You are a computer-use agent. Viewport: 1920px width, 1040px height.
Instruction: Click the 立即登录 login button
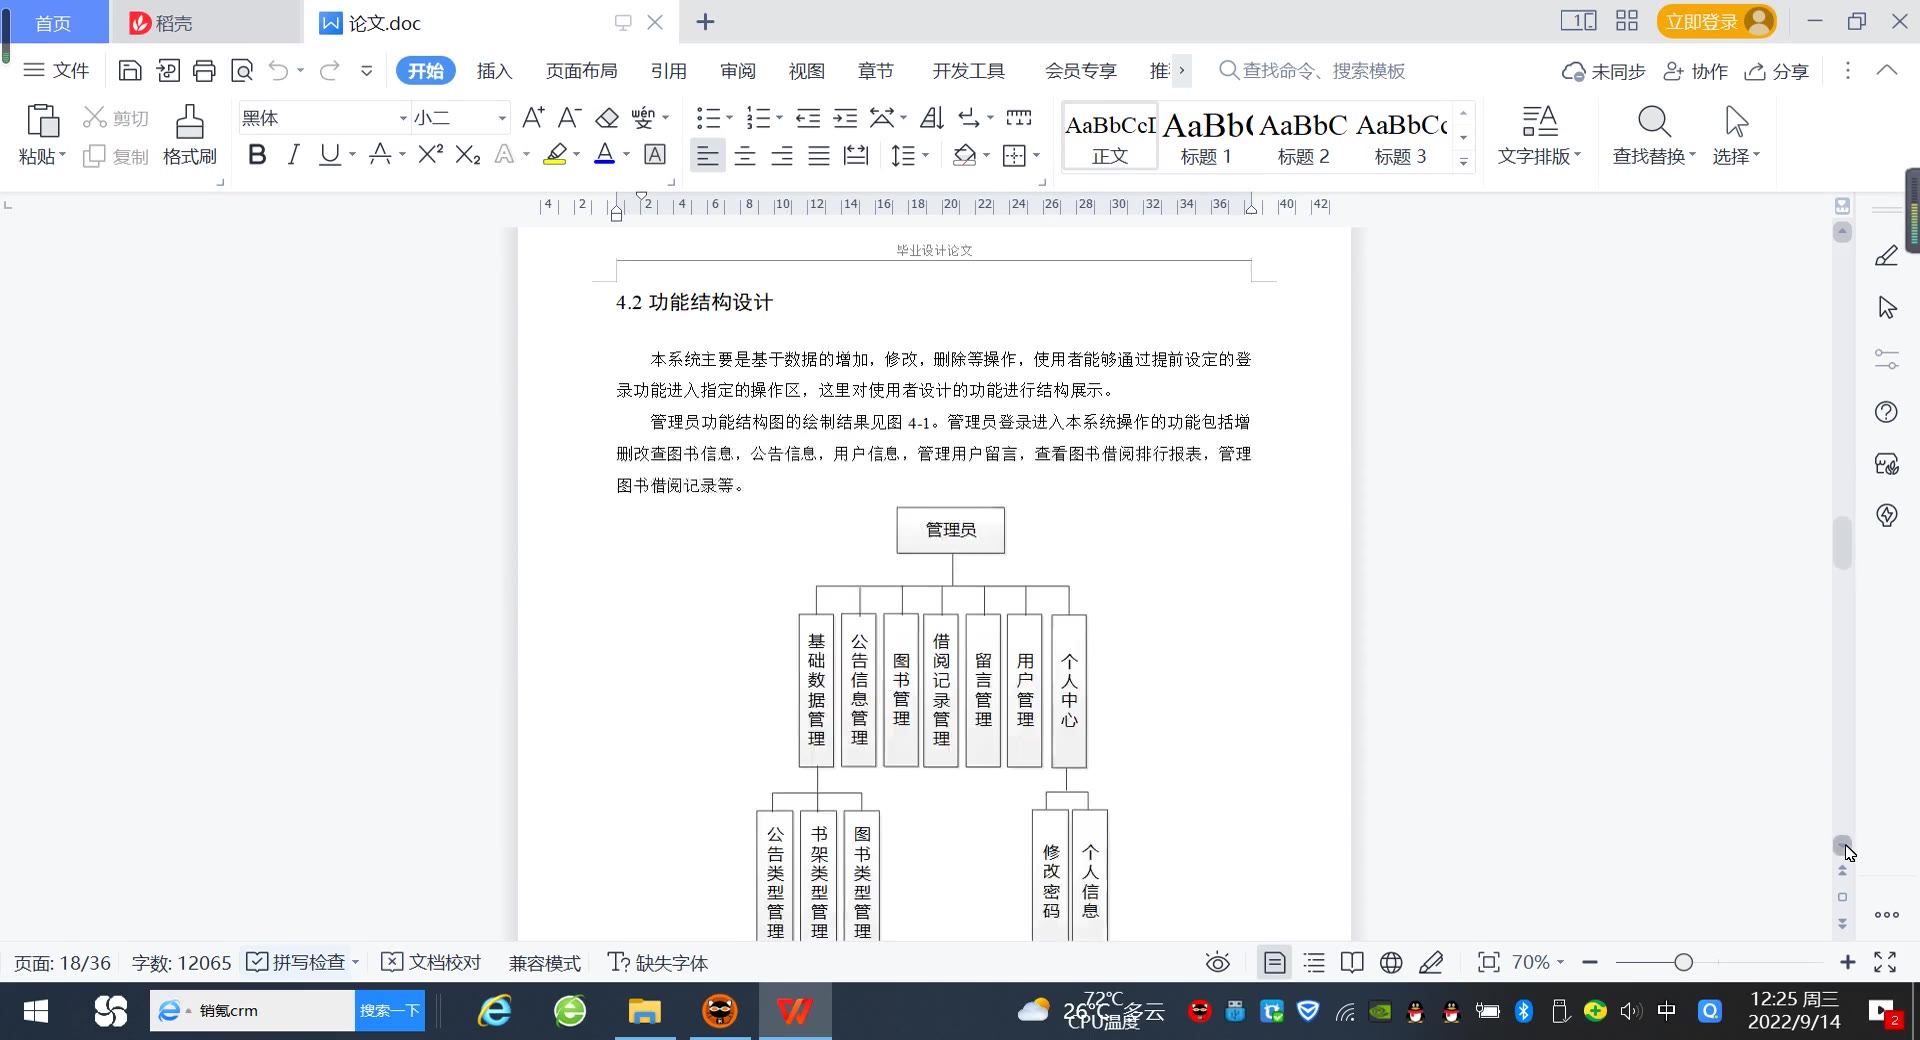(x=1716, y=21)
